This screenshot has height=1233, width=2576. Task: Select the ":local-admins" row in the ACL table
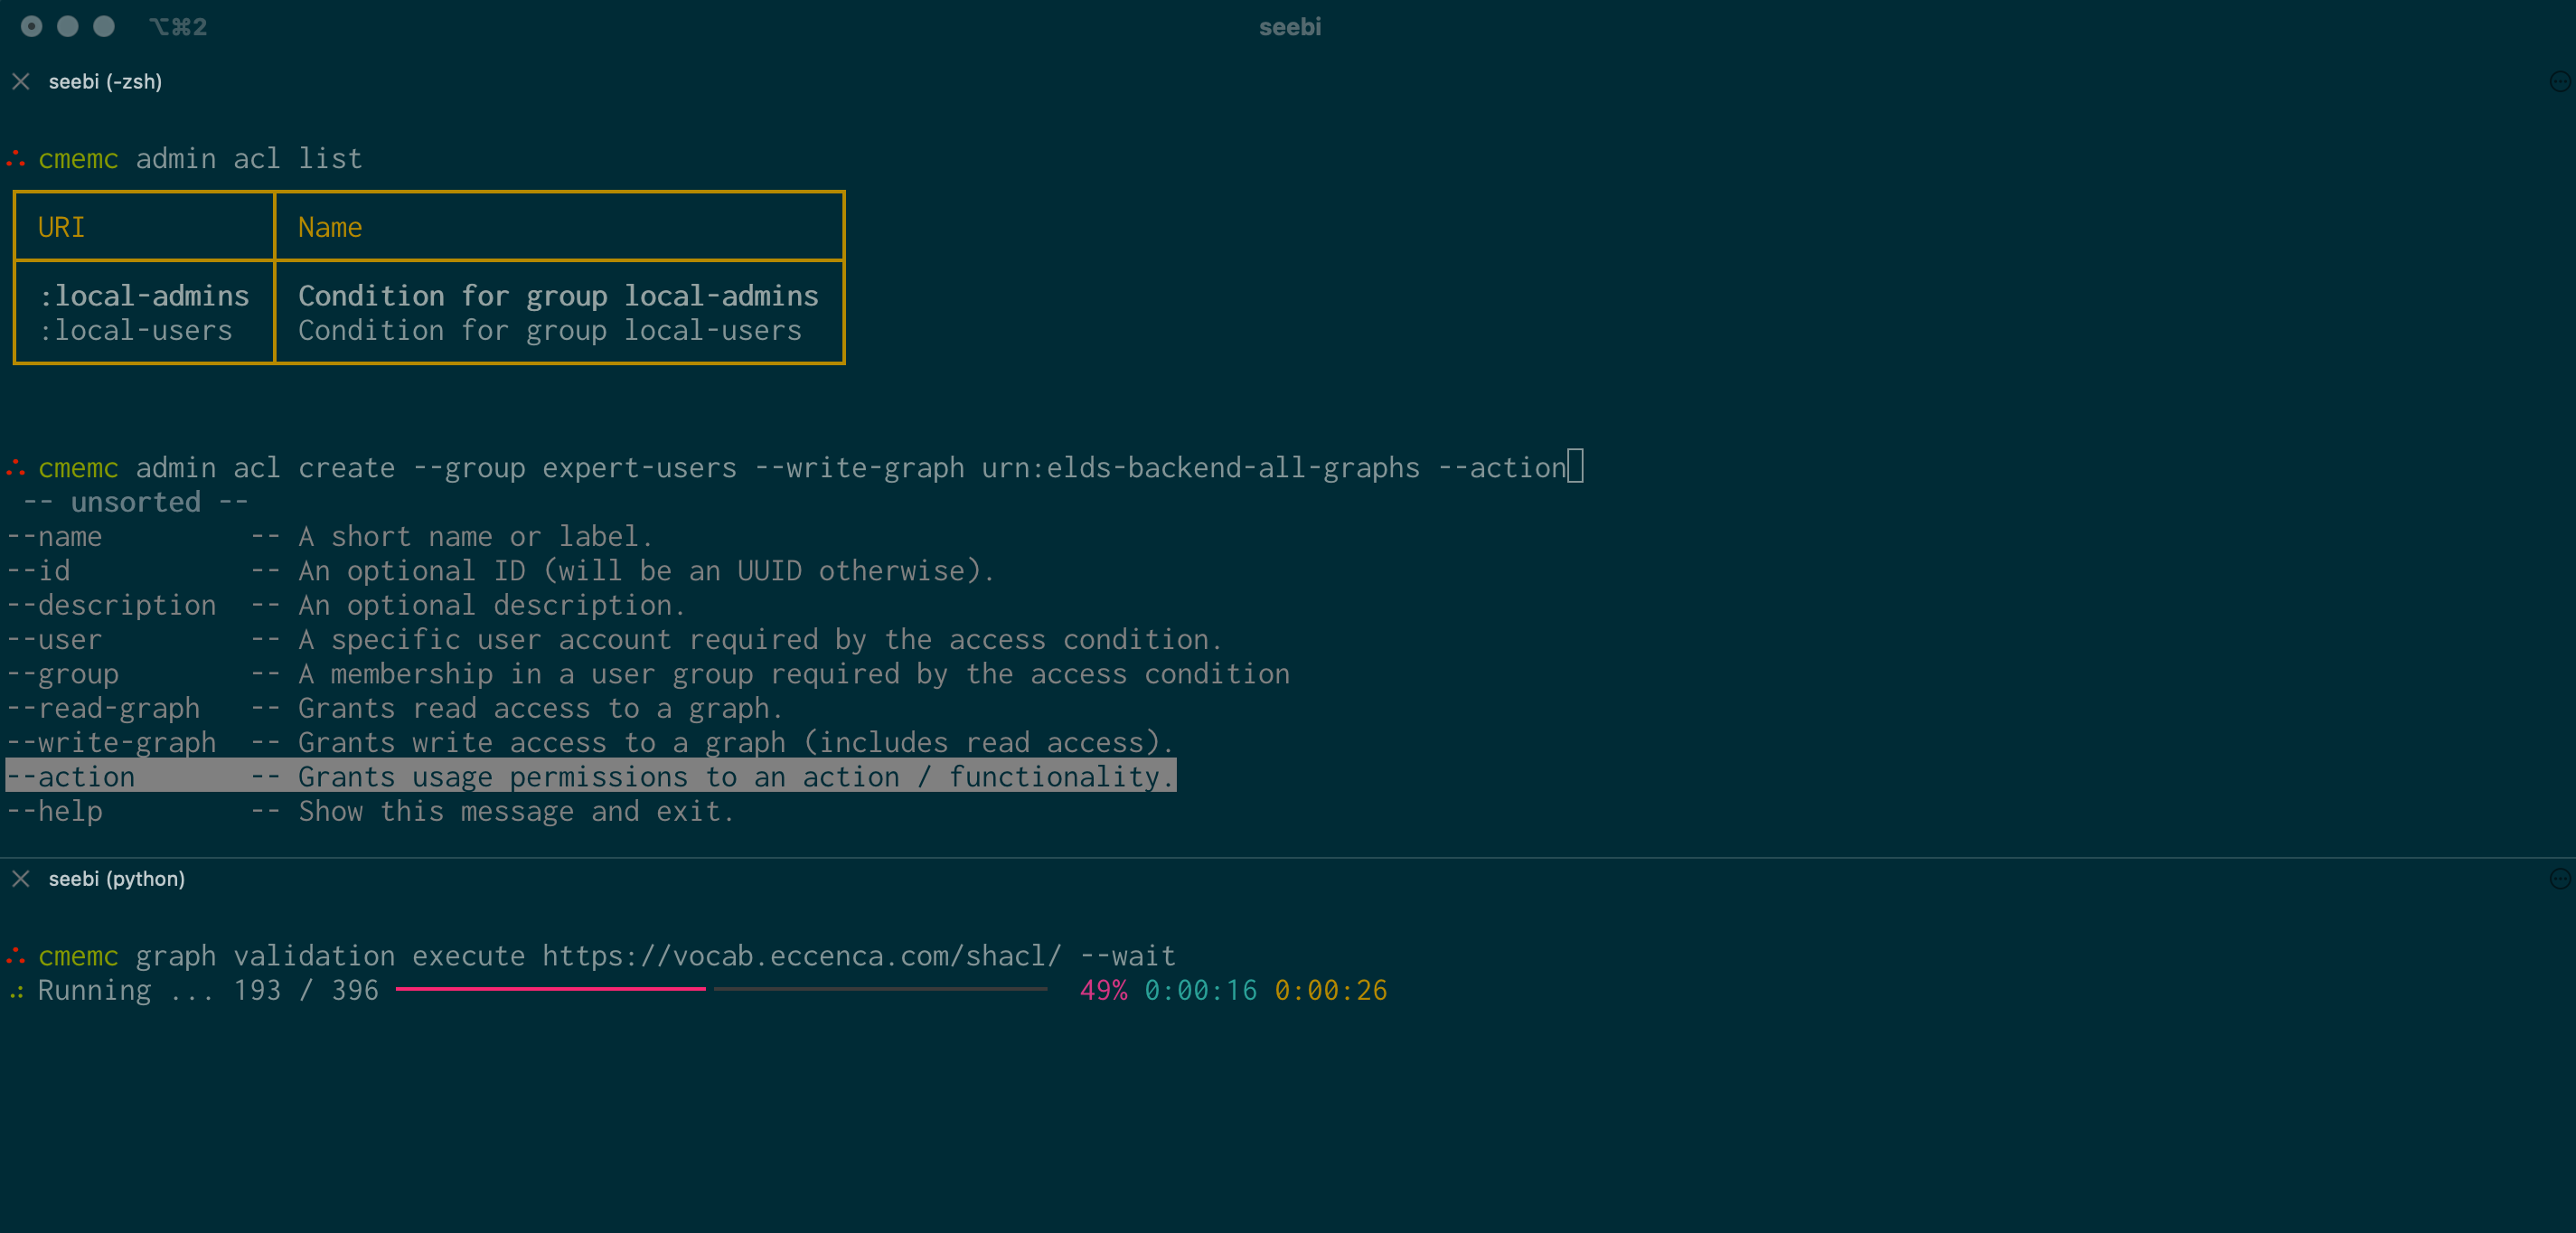(x=144, y=295)
